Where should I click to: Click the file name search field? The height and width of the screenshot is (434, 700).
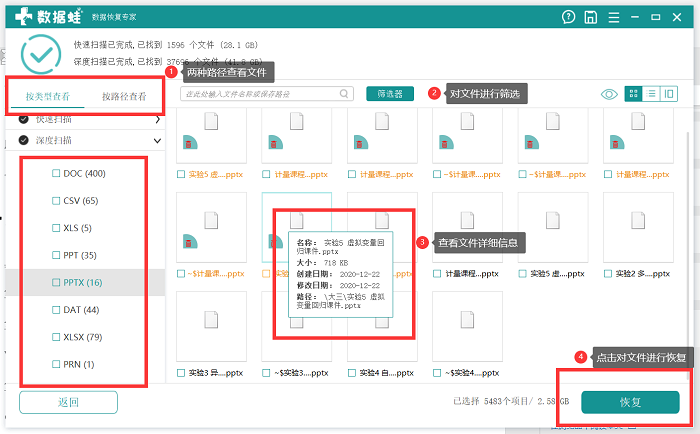coord(267,94)
